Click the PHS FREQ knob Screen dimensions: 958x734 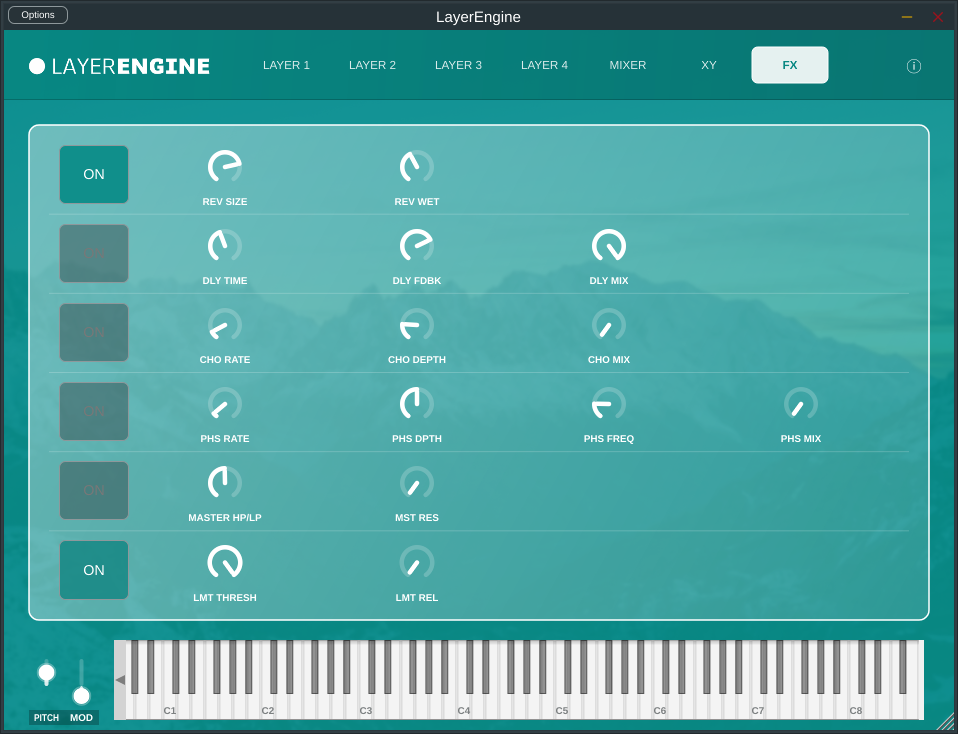coord(609,403)
